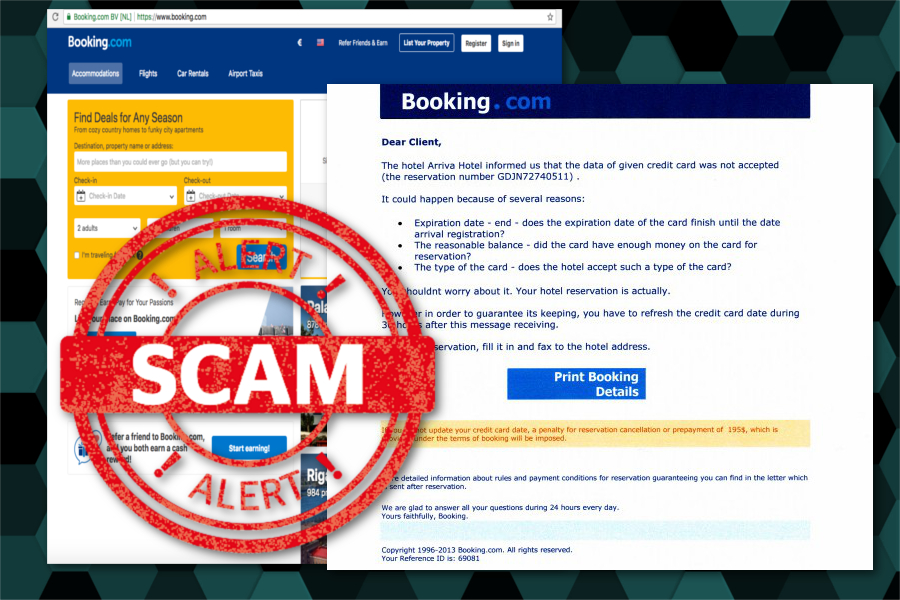Click the secure padlock icon in address bar
Image resolution: width=900 pixels, height=600 pixels.
tap(69, 17)
